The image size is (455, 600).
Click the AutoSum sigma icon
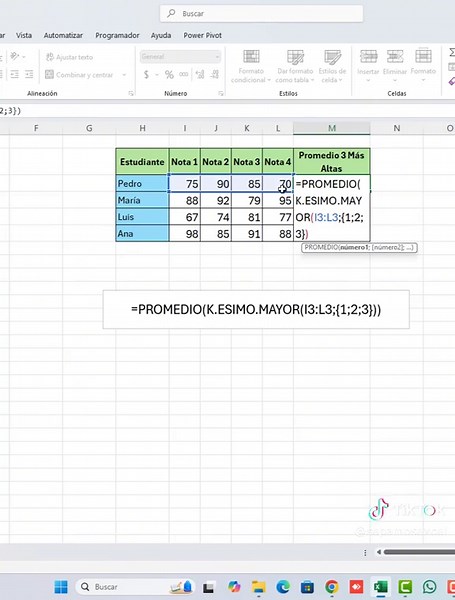[x=452, y=53]
